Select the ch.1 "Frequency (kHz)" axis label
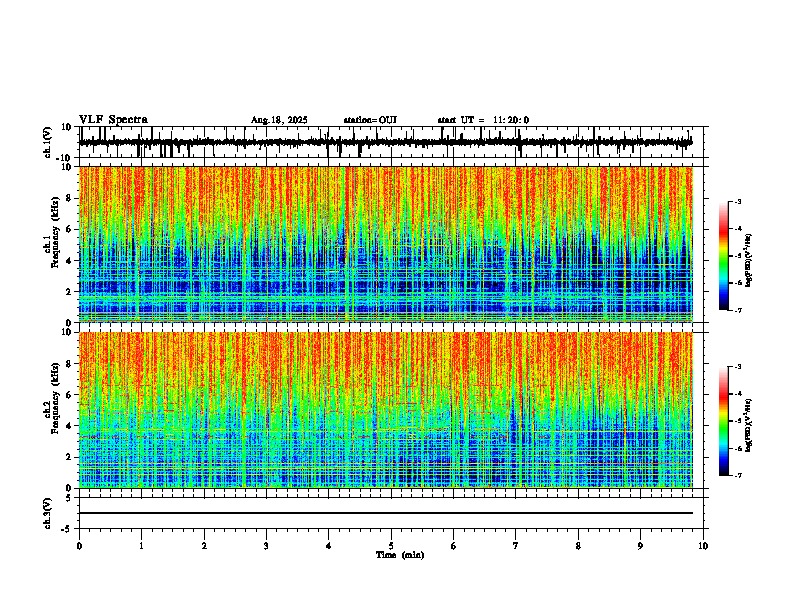The image size is (792, 612). (x=55, y=232)
